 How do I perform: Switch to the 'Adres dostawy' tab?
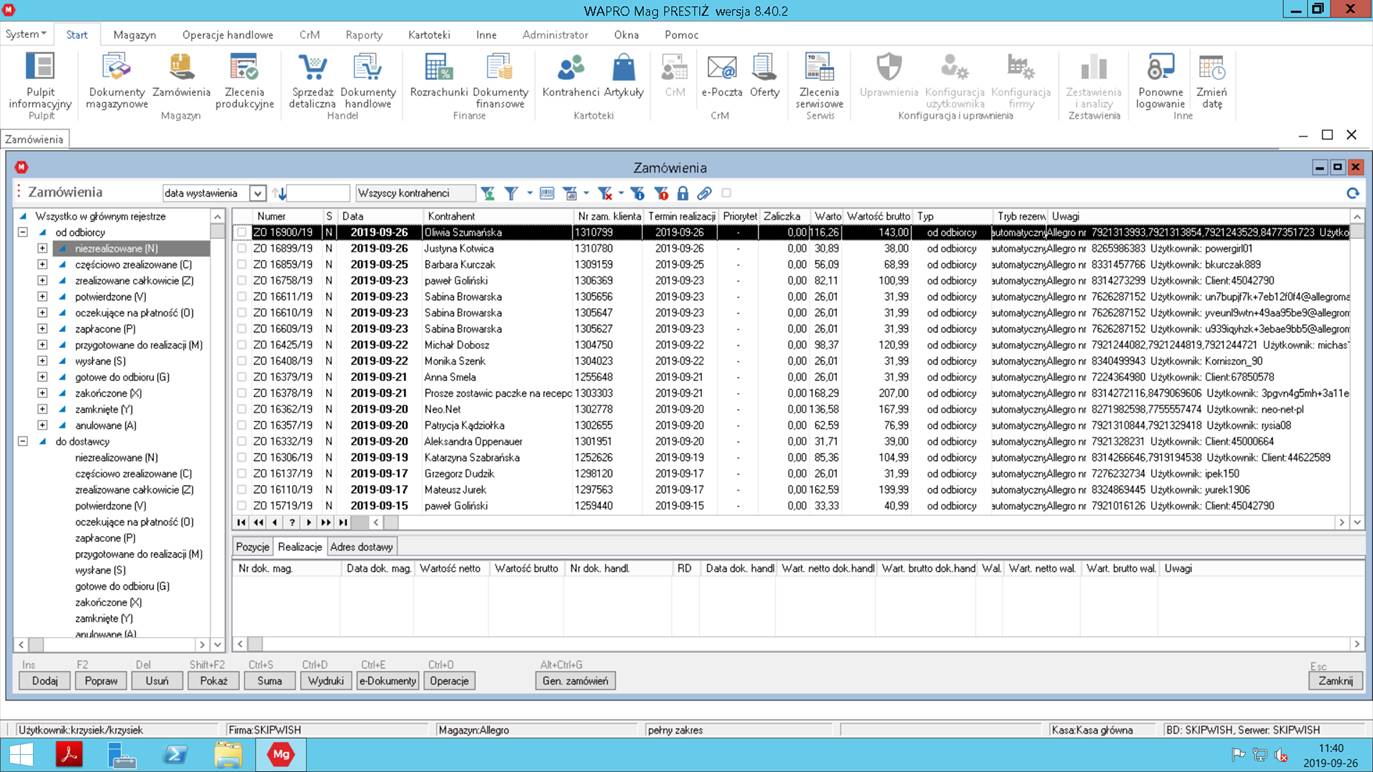click(361, 546)
